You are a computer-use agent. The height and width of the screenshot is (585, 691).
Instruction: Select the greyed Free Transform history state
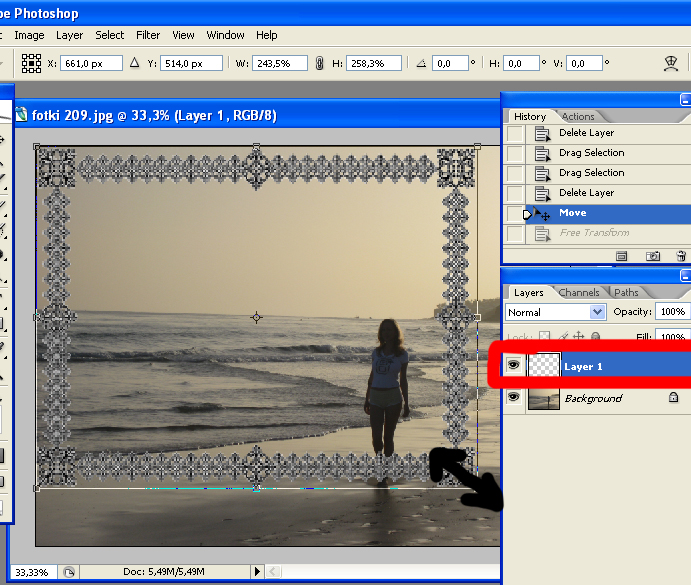click(x=608, y=233)
